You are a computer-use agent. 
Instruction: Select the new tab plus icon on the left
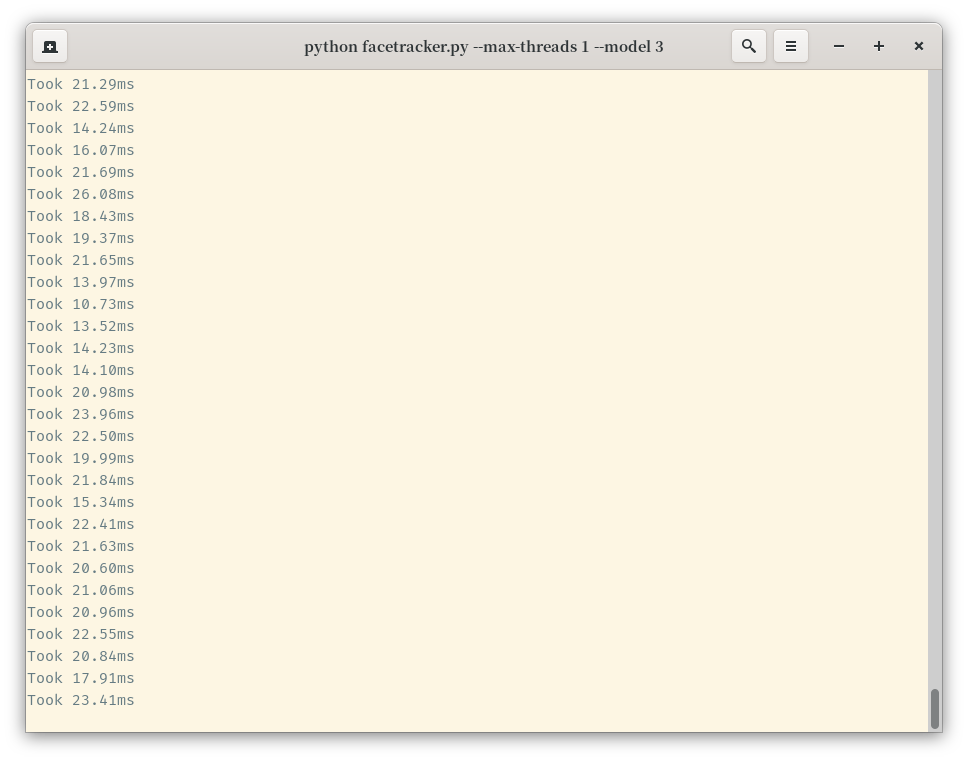pos(49,46)
